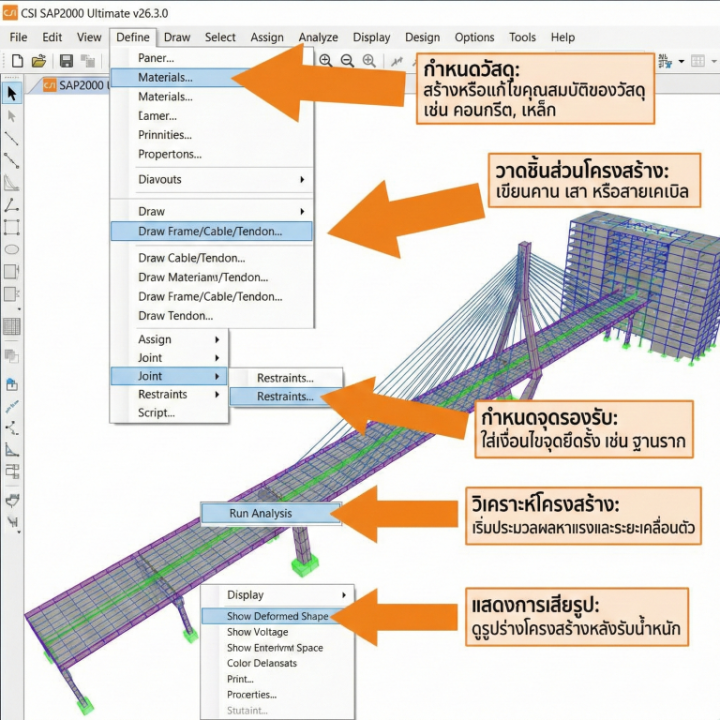Select the black arrow pointer tool
The image size is (720, 720).
[11, 94]
